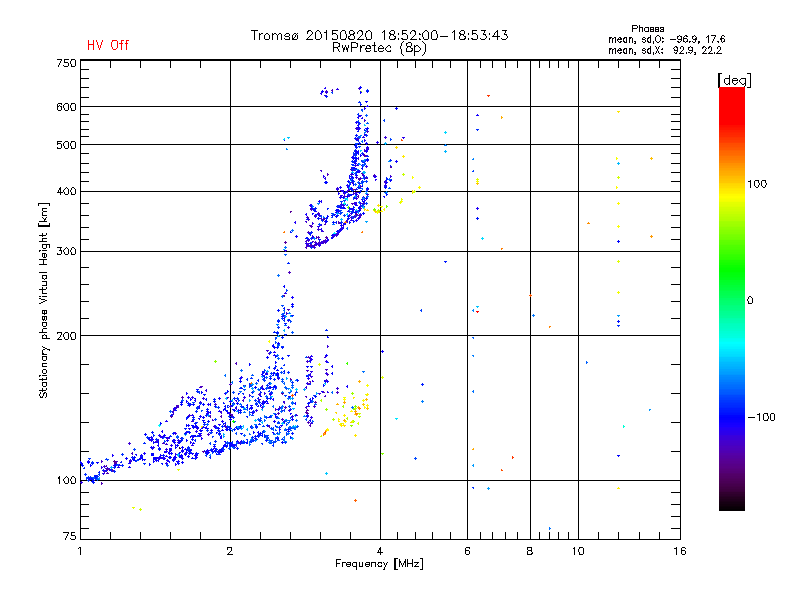Click the y-axis label '400'
The height and width of the screenshot is (600, 800).
click(x=66, y=192)
